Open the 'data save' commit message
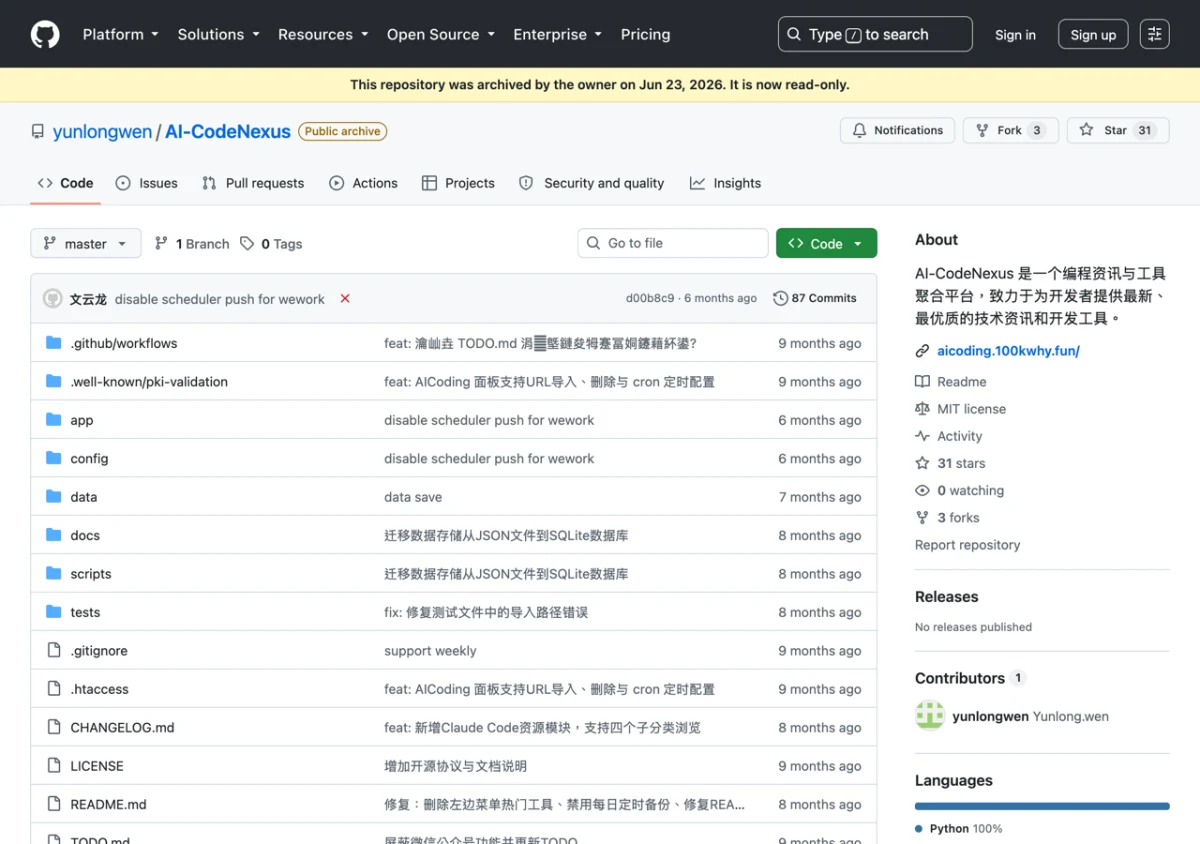 pos(413,497)
